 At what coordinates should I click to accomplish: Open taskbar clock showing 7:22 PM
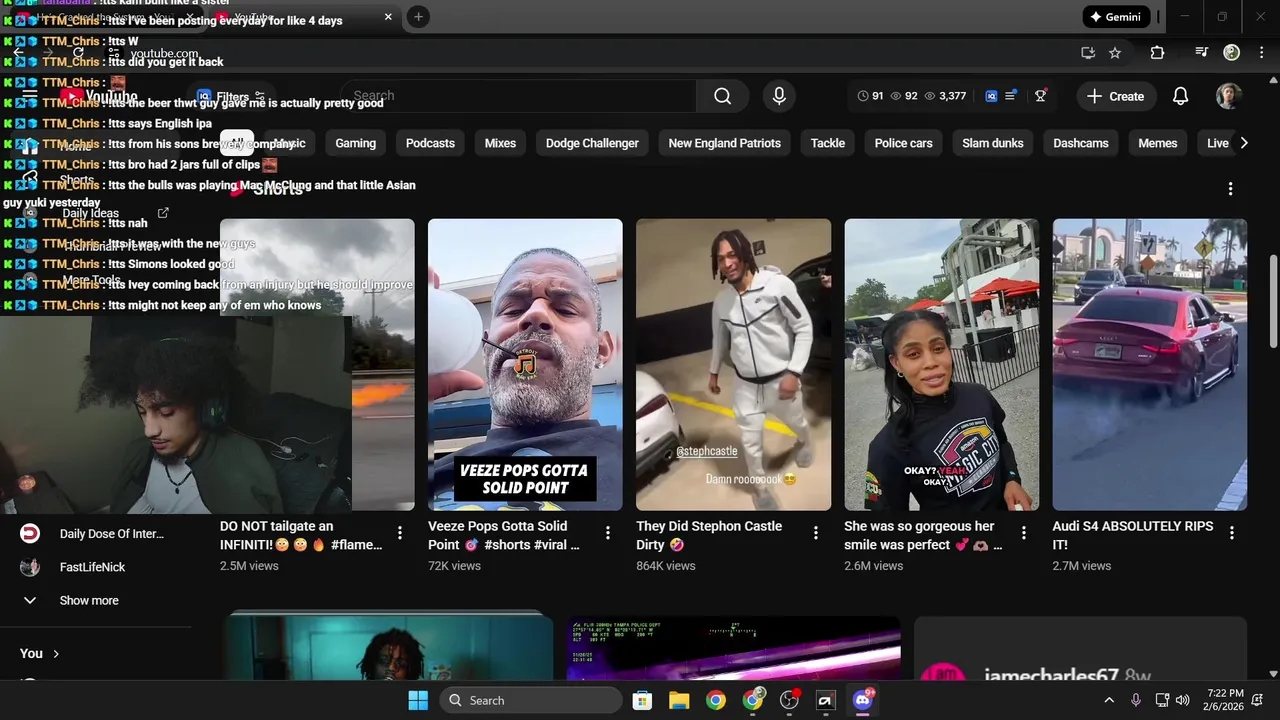1225,700
